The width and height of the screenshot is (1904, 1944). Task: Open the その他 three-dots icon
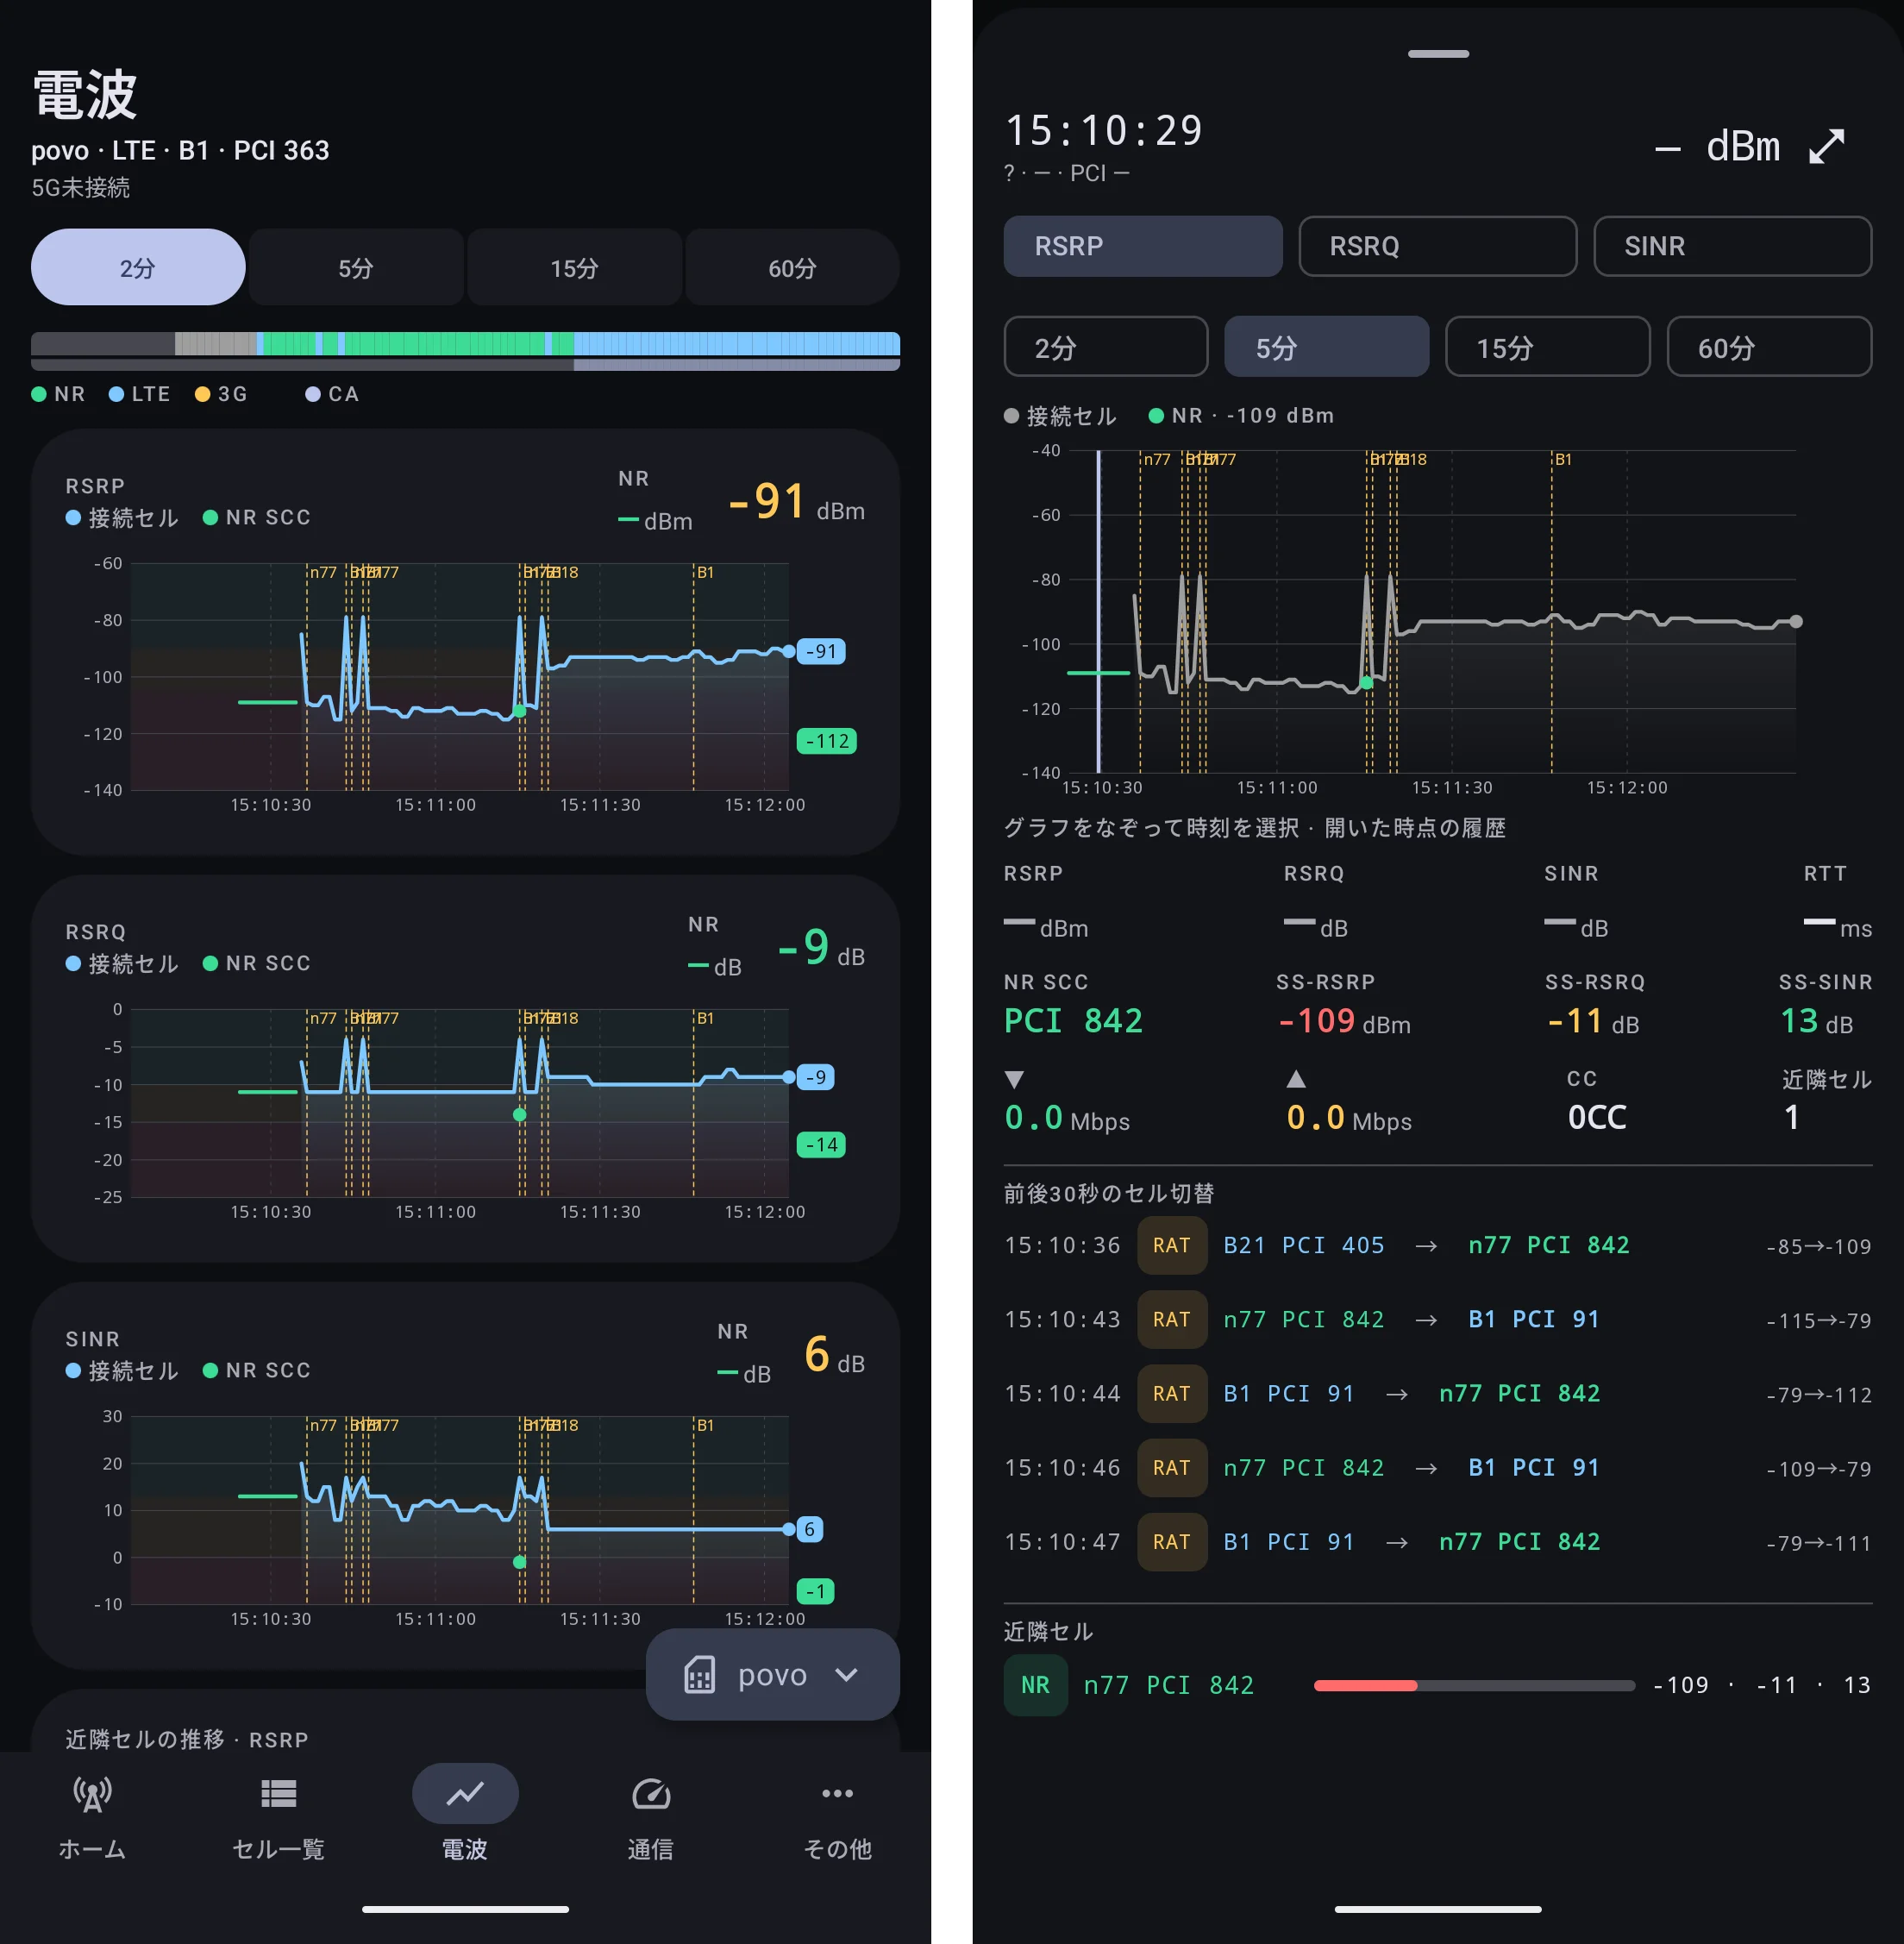837,1793
